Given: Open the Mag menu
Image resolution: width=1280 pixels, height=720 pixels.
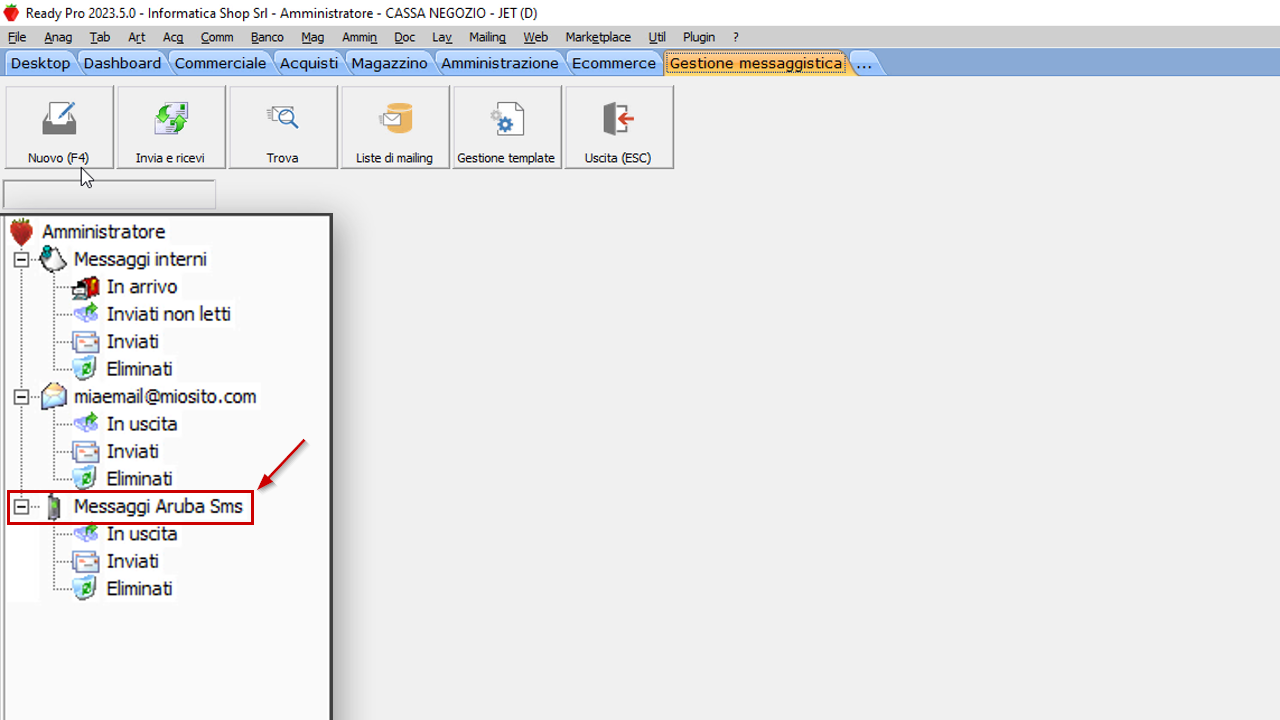Looking at the screenshot, I should click(x=313, y=37).
